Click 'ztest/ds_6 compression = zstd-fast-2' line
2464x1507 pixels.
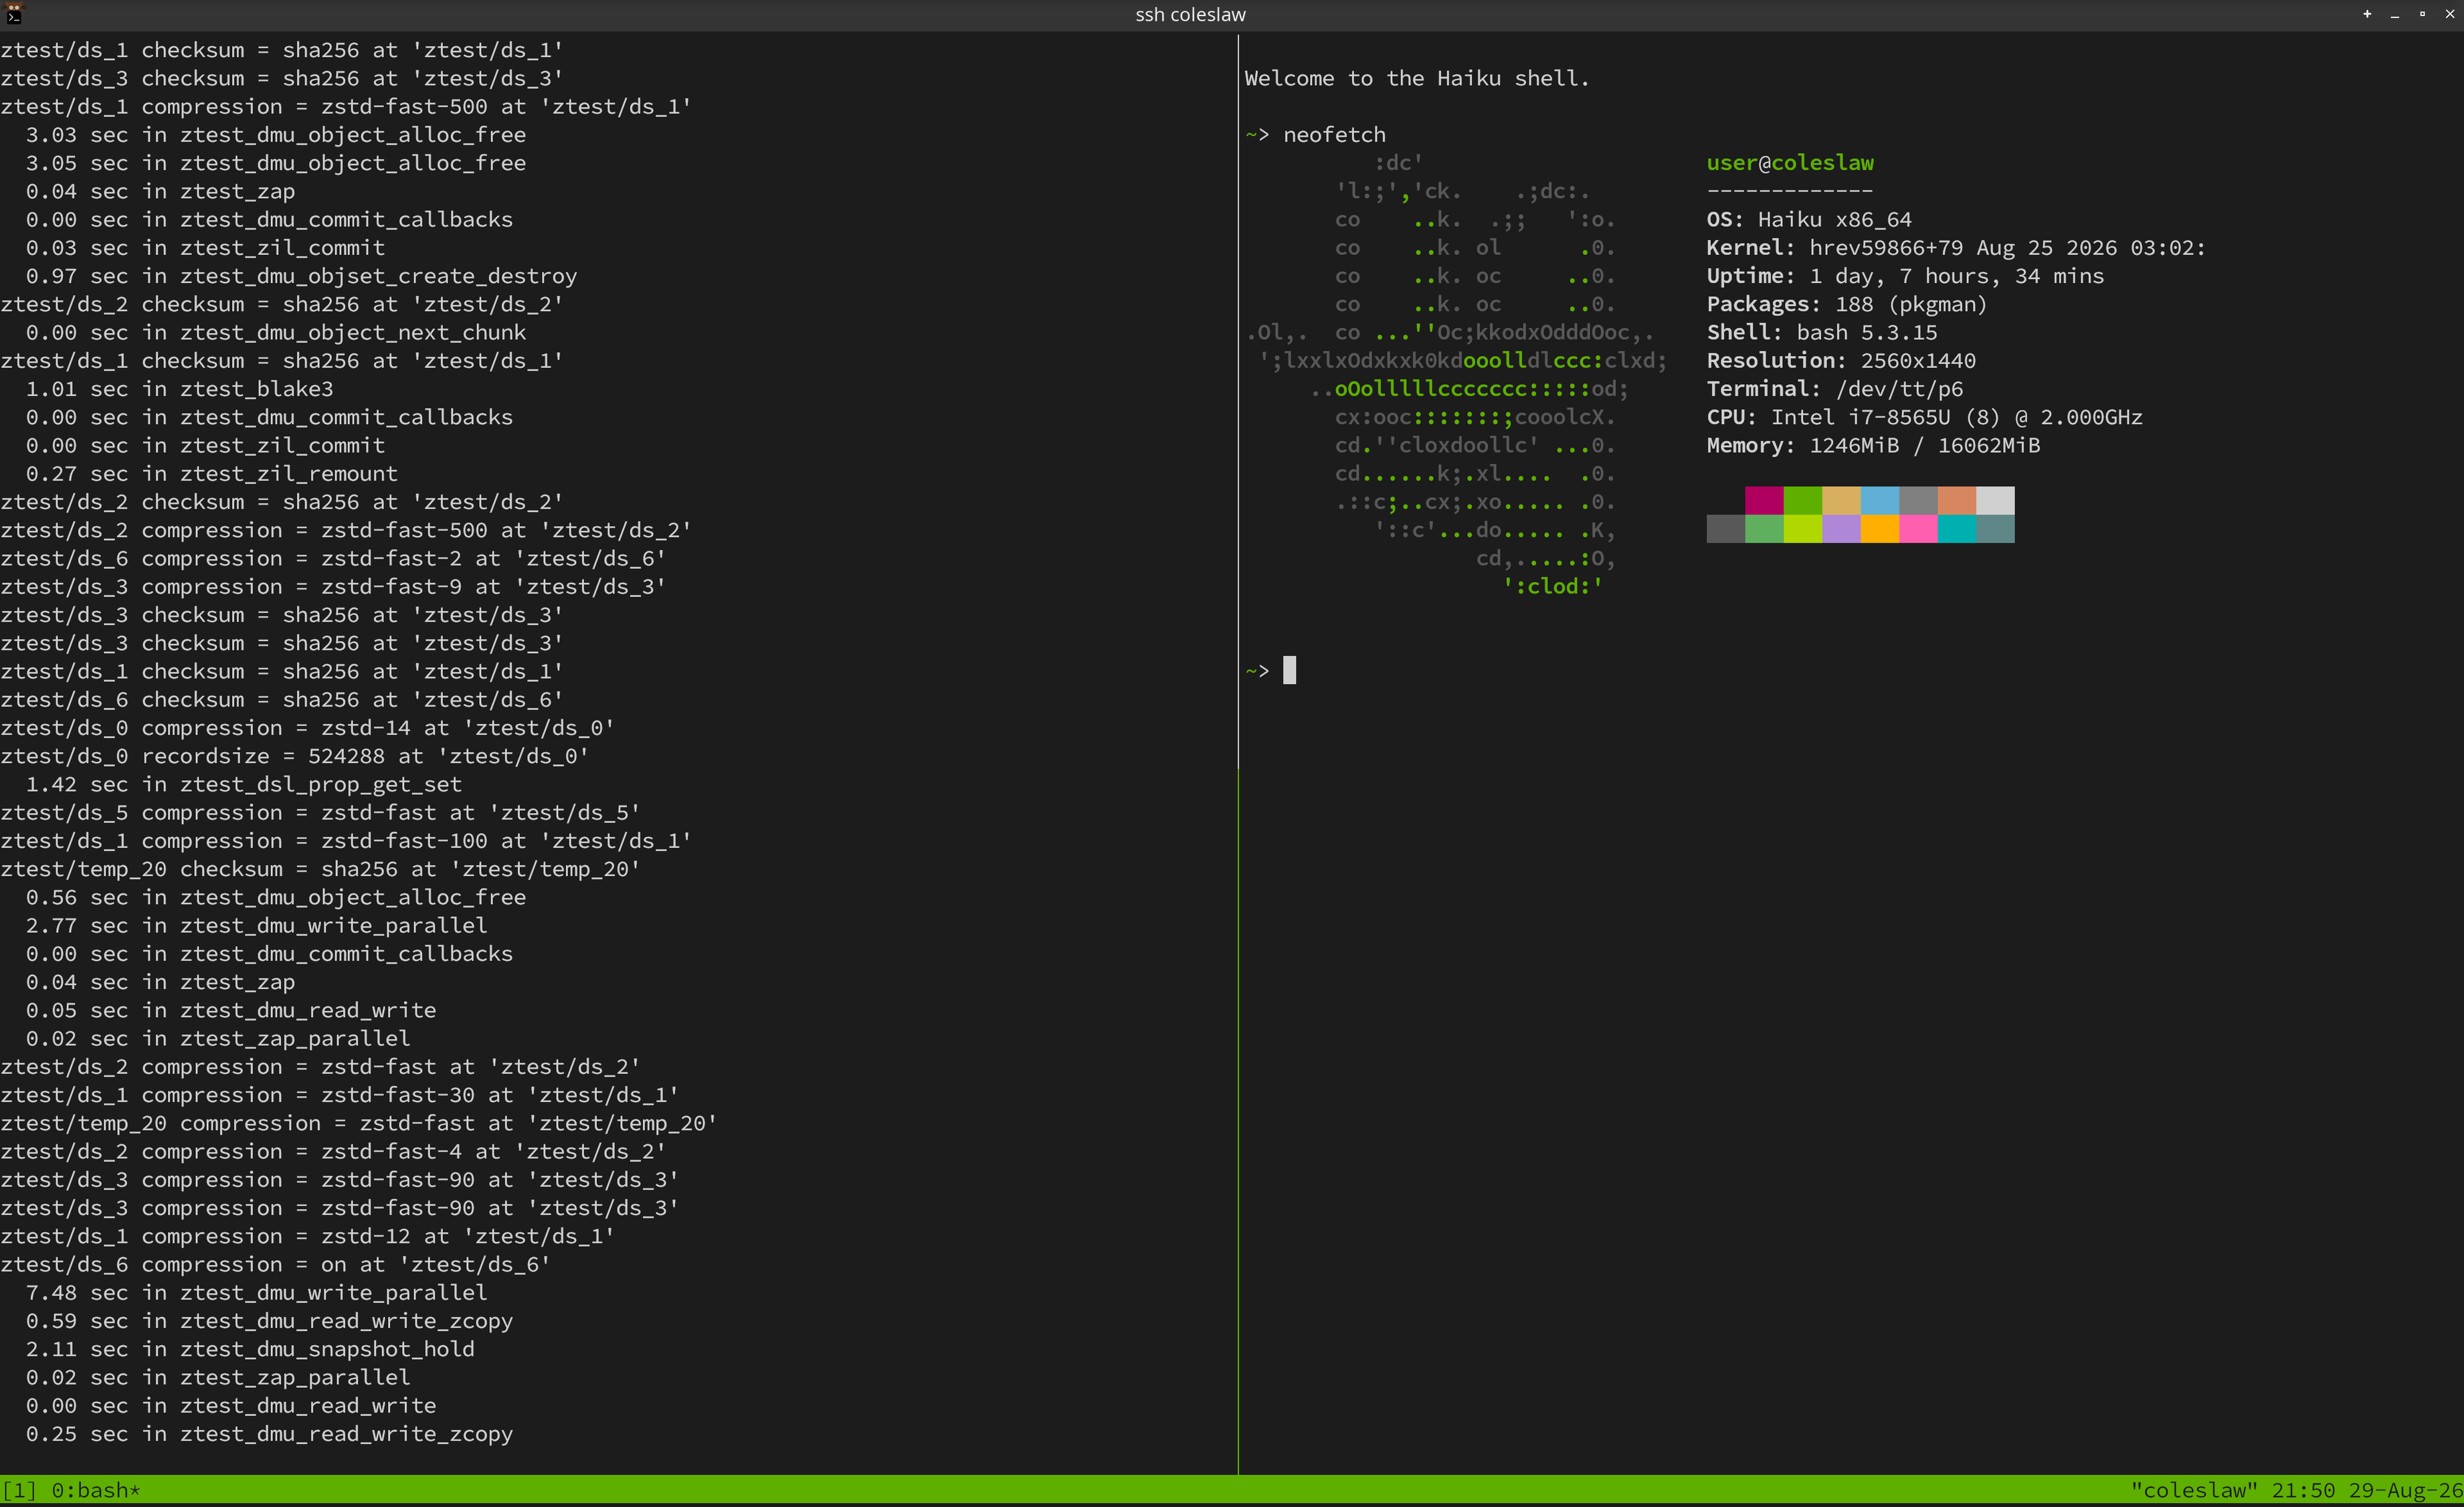tap(333, 558)
